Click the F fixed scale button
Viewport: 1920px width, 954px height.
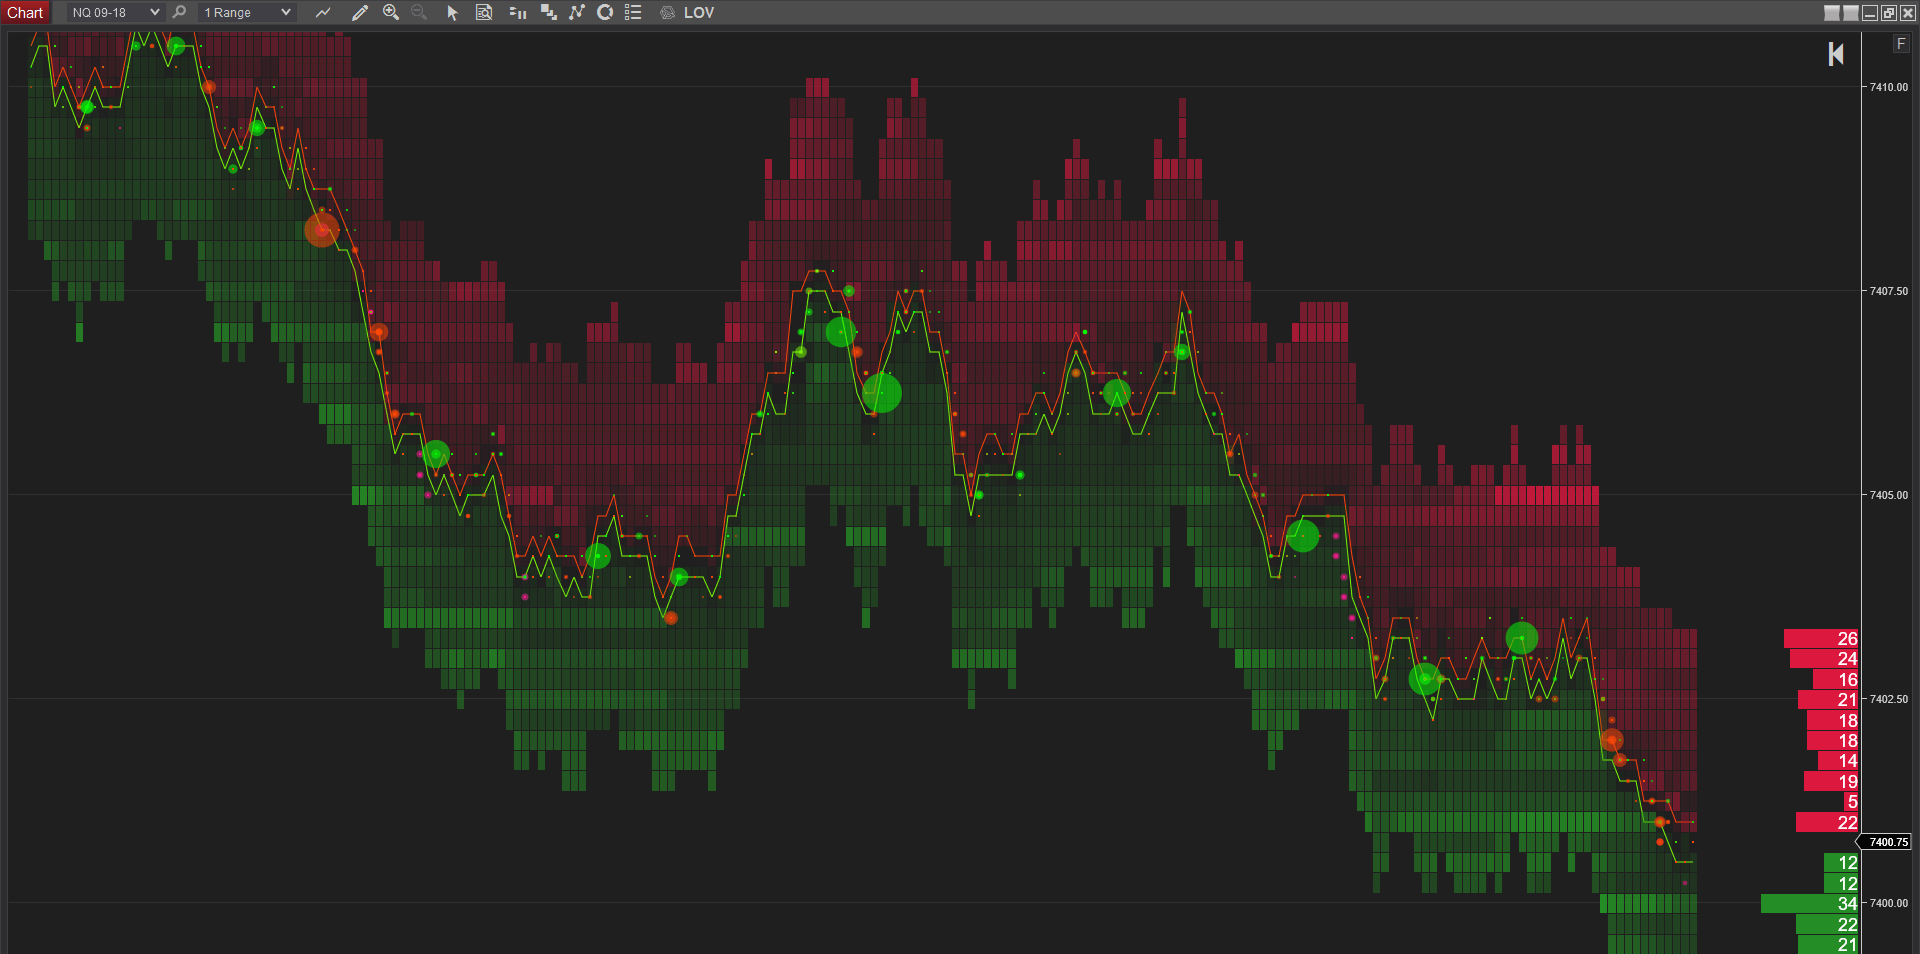1901,44
